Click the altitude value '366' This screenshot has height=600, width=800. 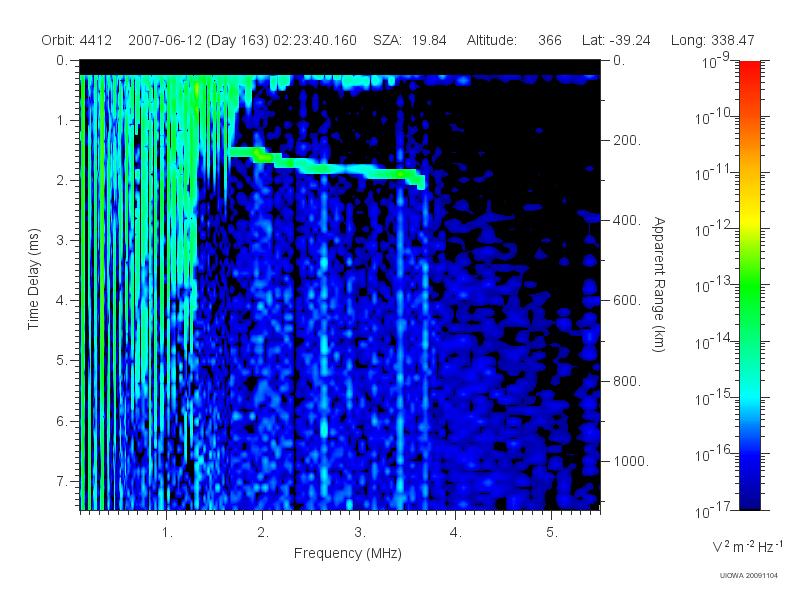click(x=549, y=40)
